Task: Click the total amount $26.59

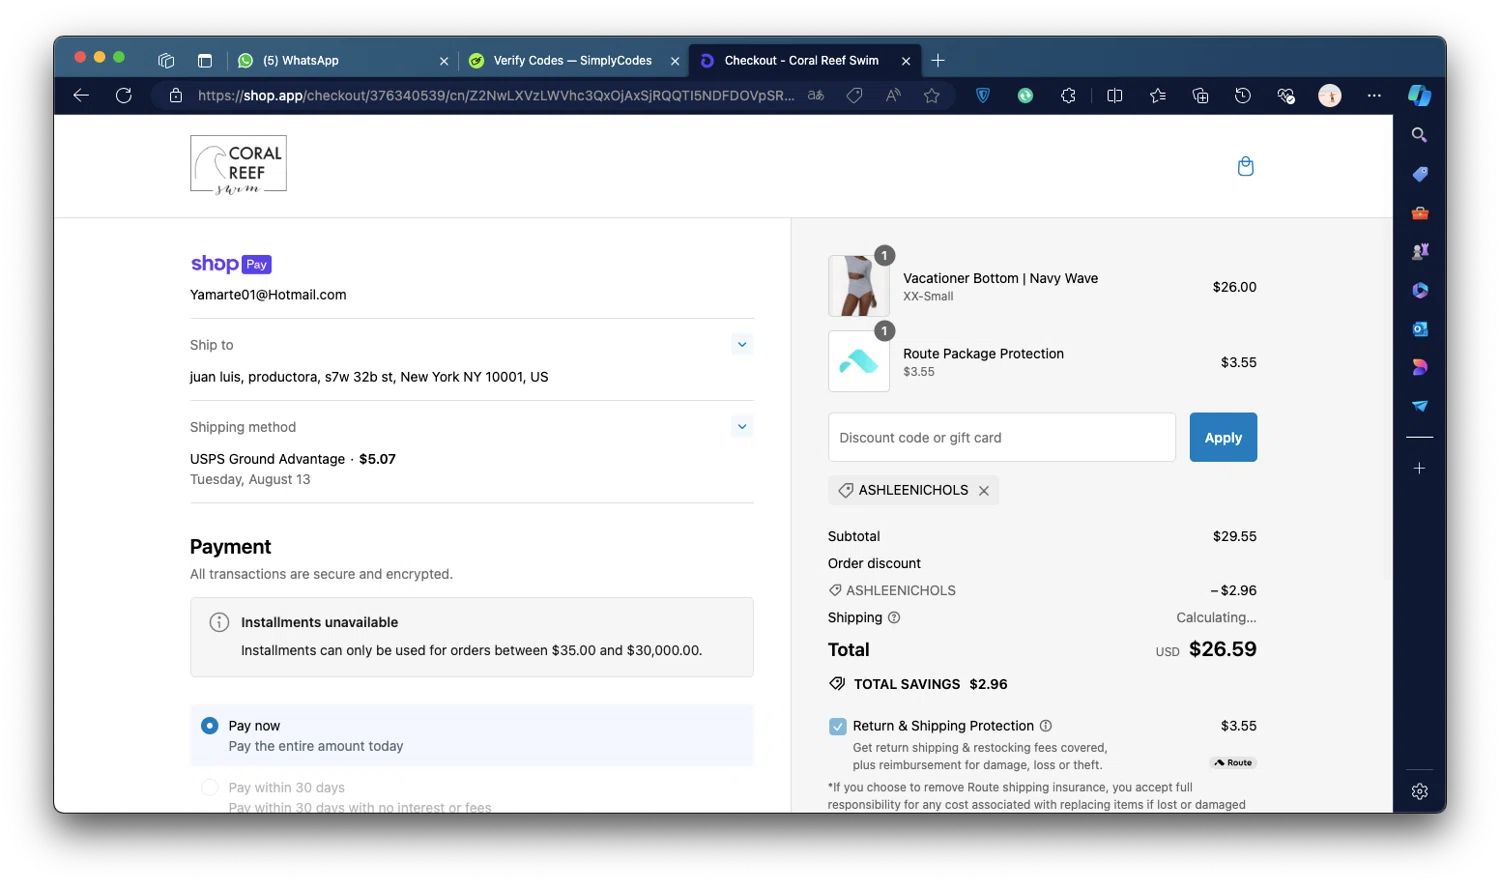Action: [x=1223, y=649]
